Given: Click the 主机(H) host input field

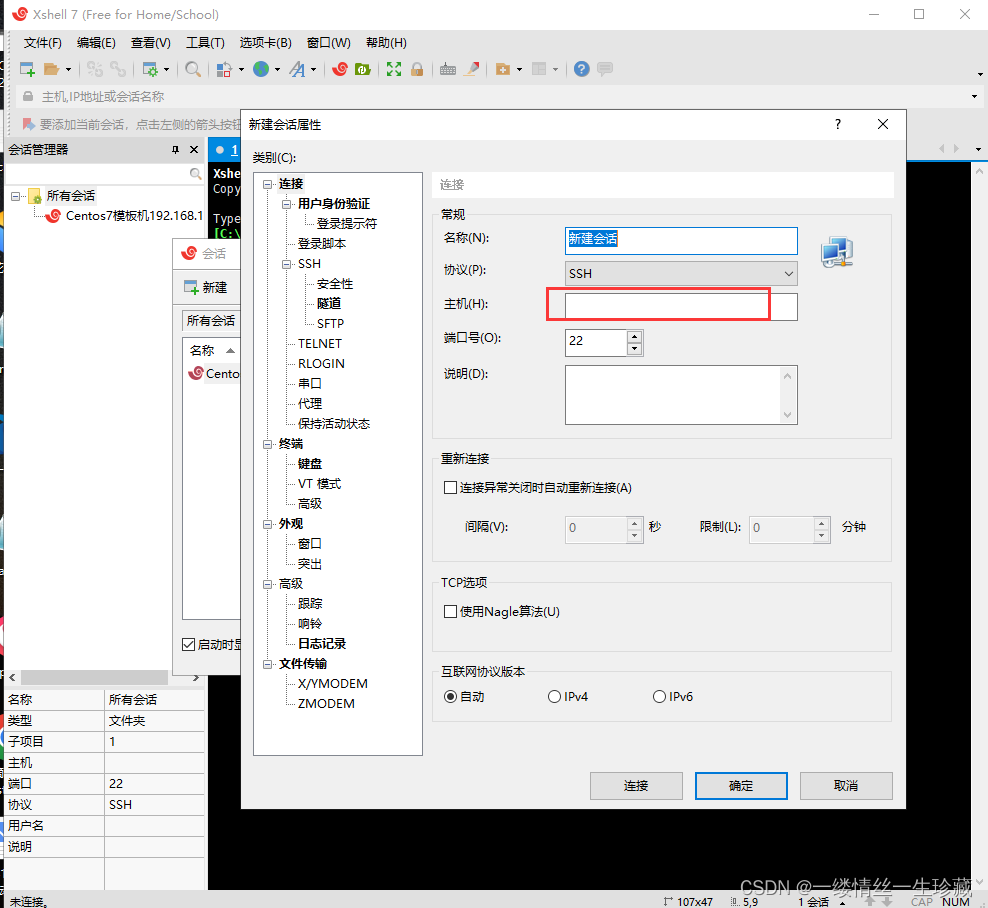Looking at the screenshot, I should click(681, 306).
